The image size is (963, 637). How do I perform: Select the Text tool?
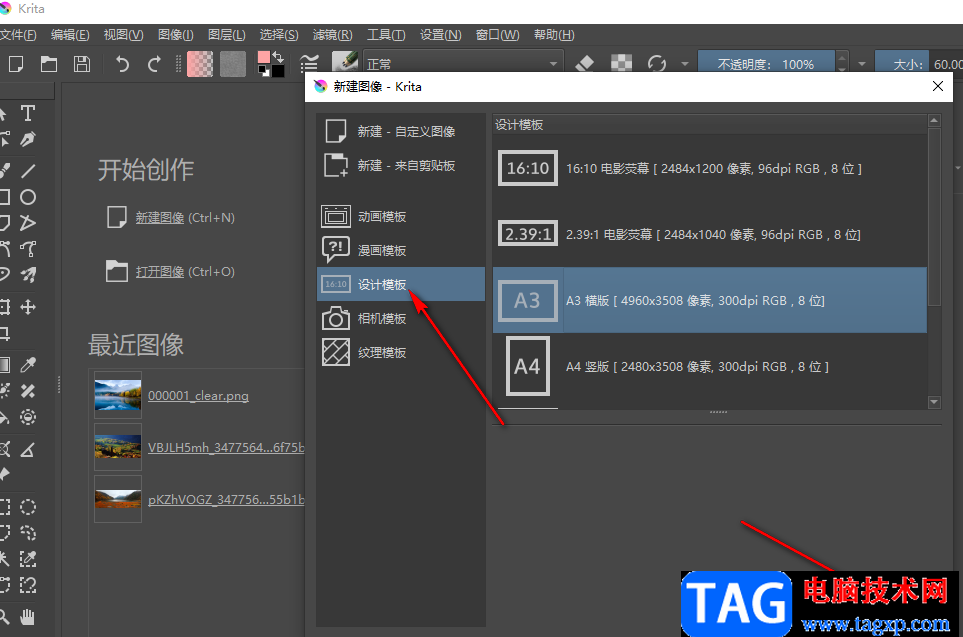coord(28,113)
